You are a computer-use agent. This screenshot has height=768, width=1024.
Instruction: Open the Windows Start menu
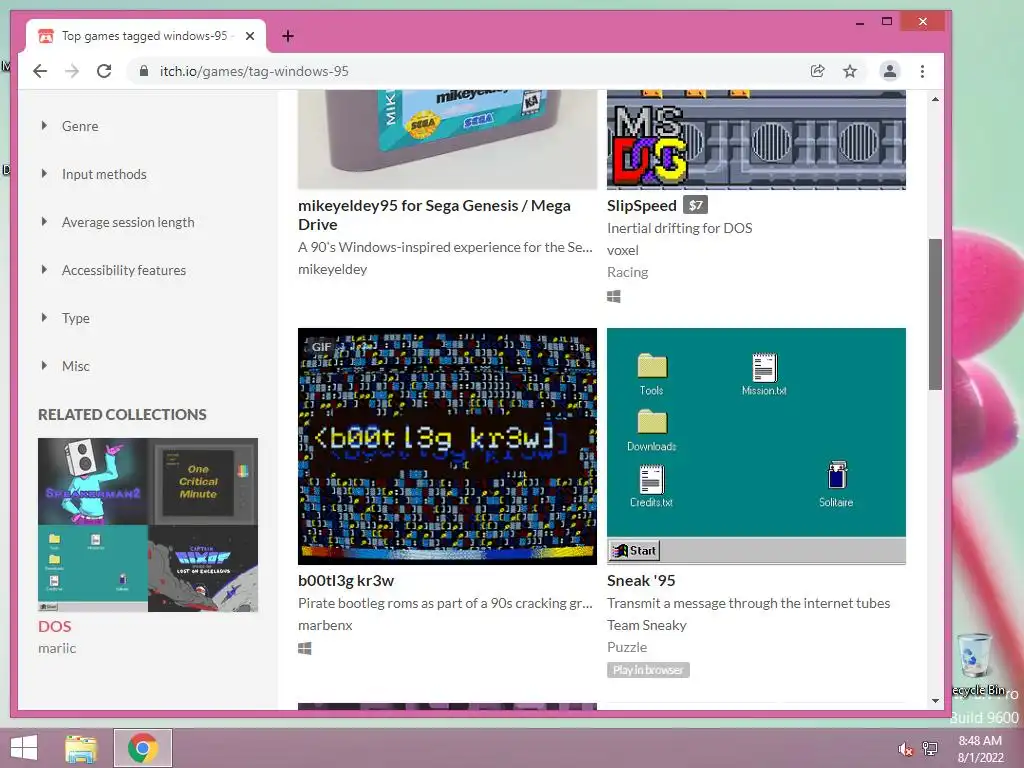coord(24,748)
